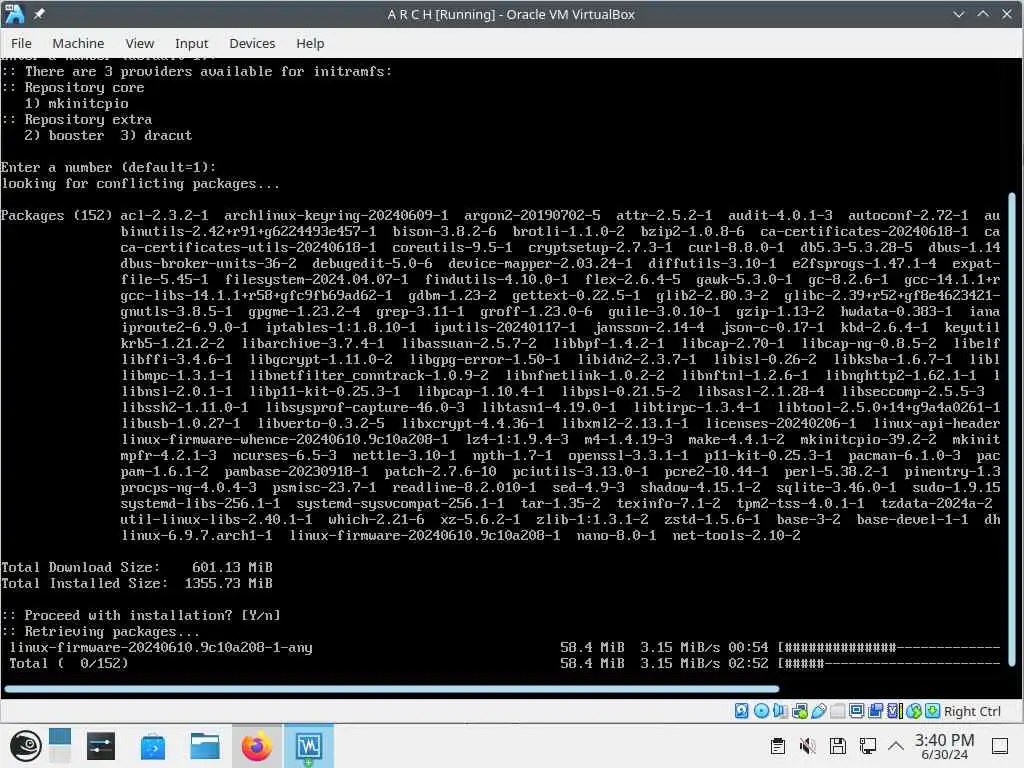Click the vertical scrollbar of the VM view
Image resolution: width=1024 pixels, height=768 pixels.
pyautogui.click(x=1012, y=429)
